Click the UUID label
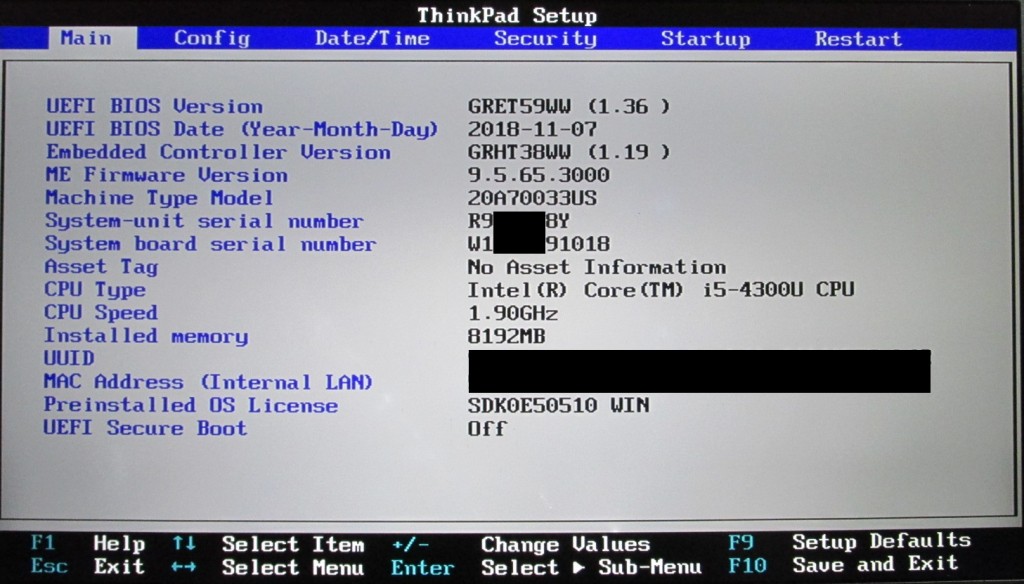Viewport: 1024px width, 584px height. coord(69,358)
